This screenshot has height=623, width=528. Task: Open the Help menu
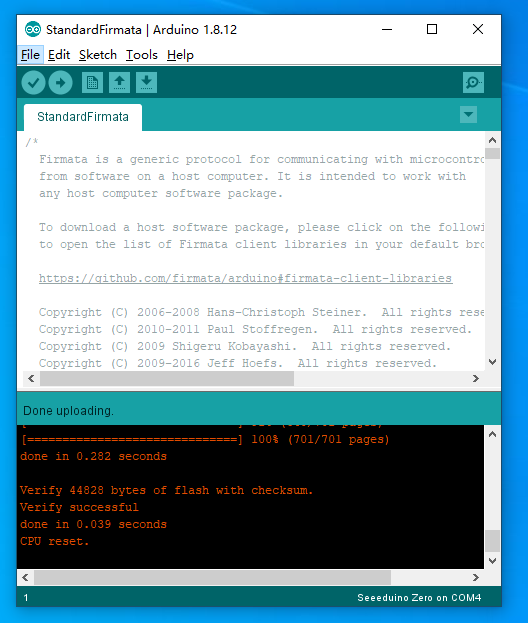180,55
